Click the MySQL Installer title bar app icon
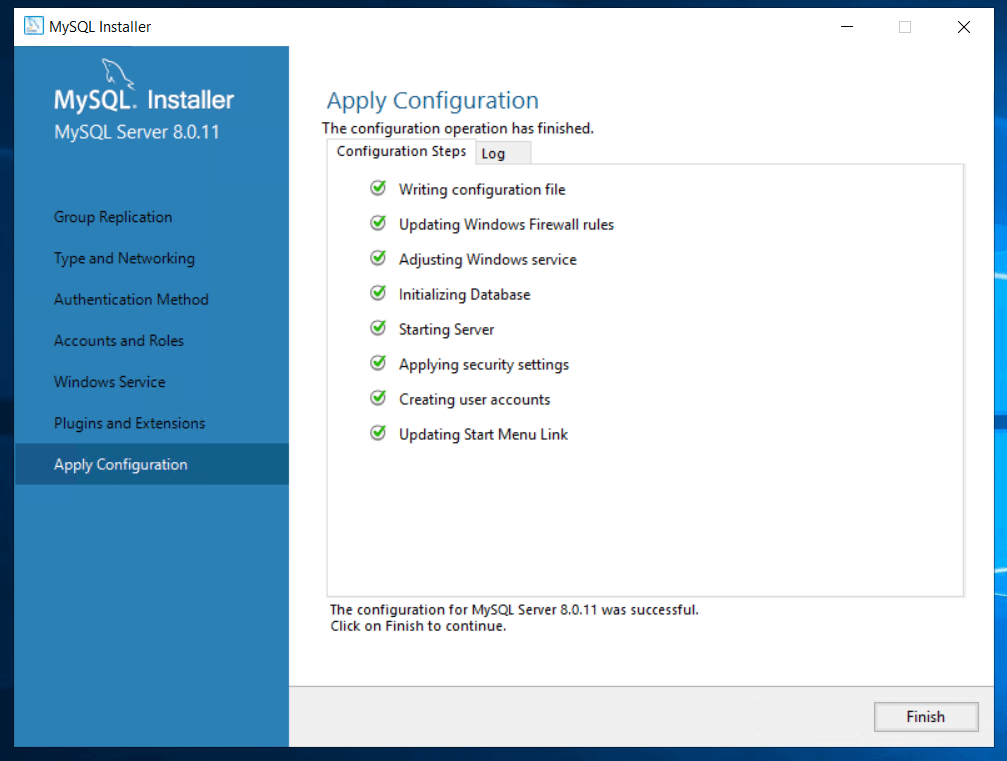Screen dimensions: 1007x761 tap(33, 27)
